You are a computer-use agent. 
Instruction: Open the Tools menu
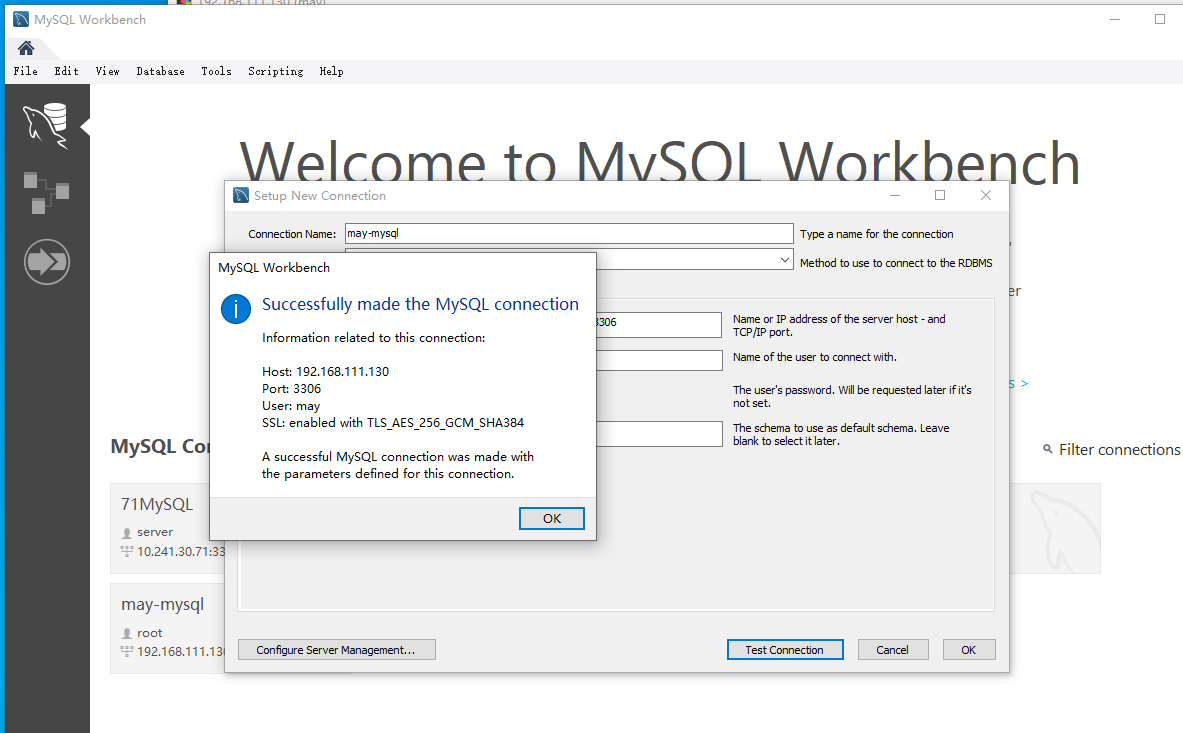[216, 71]
